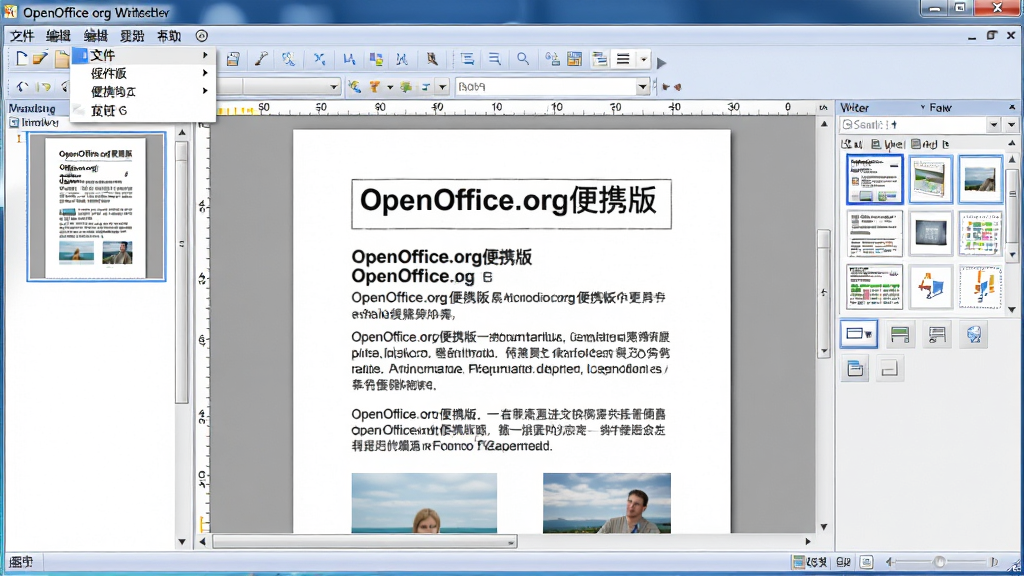The height and width of the screenshot is (576, 1024).
Task: Click the document's vertical scrollbar down arrow
Action: click(824, 526)
